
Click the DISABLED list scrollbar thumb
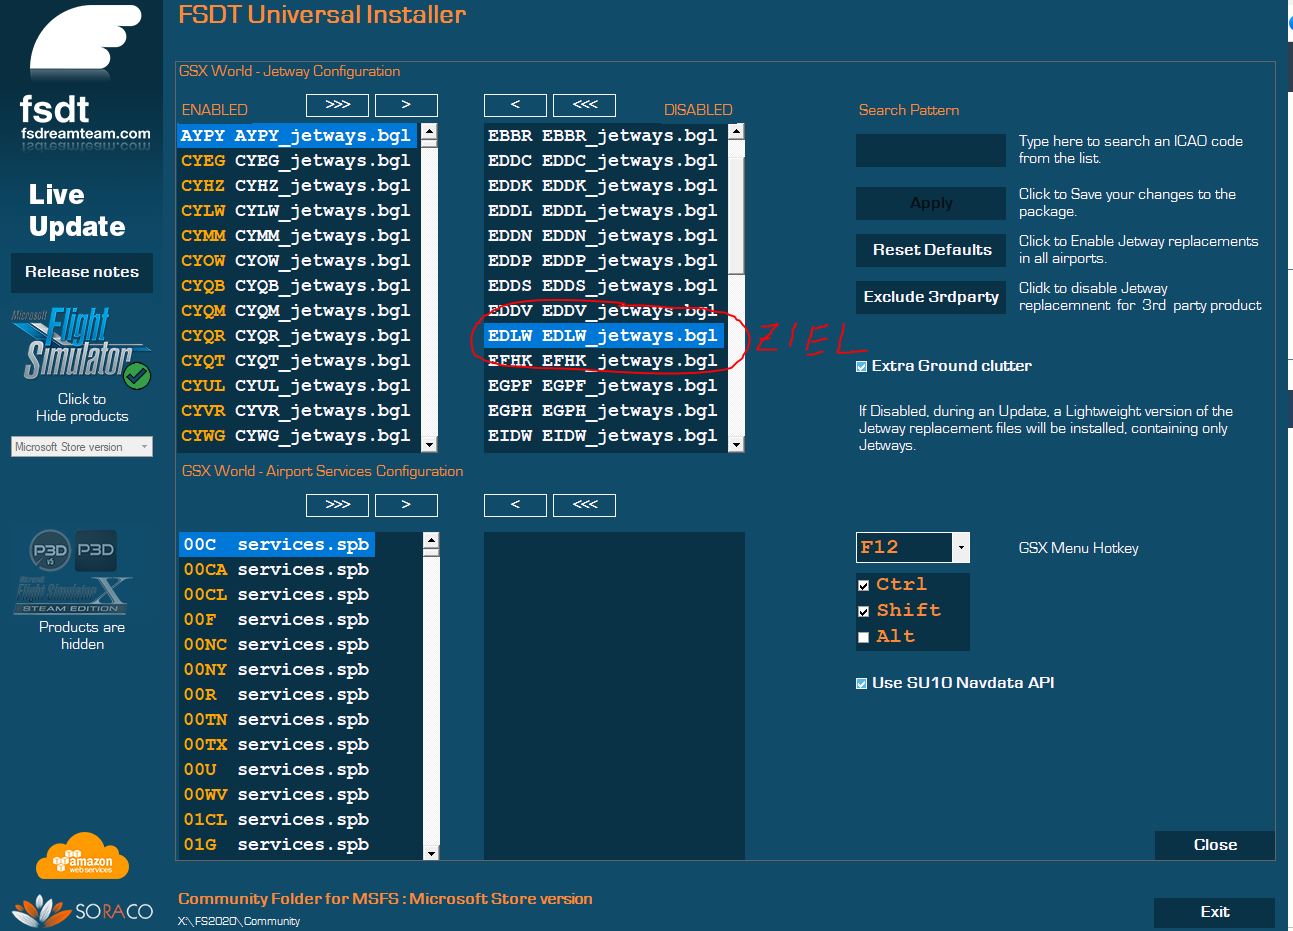[736, 215]
